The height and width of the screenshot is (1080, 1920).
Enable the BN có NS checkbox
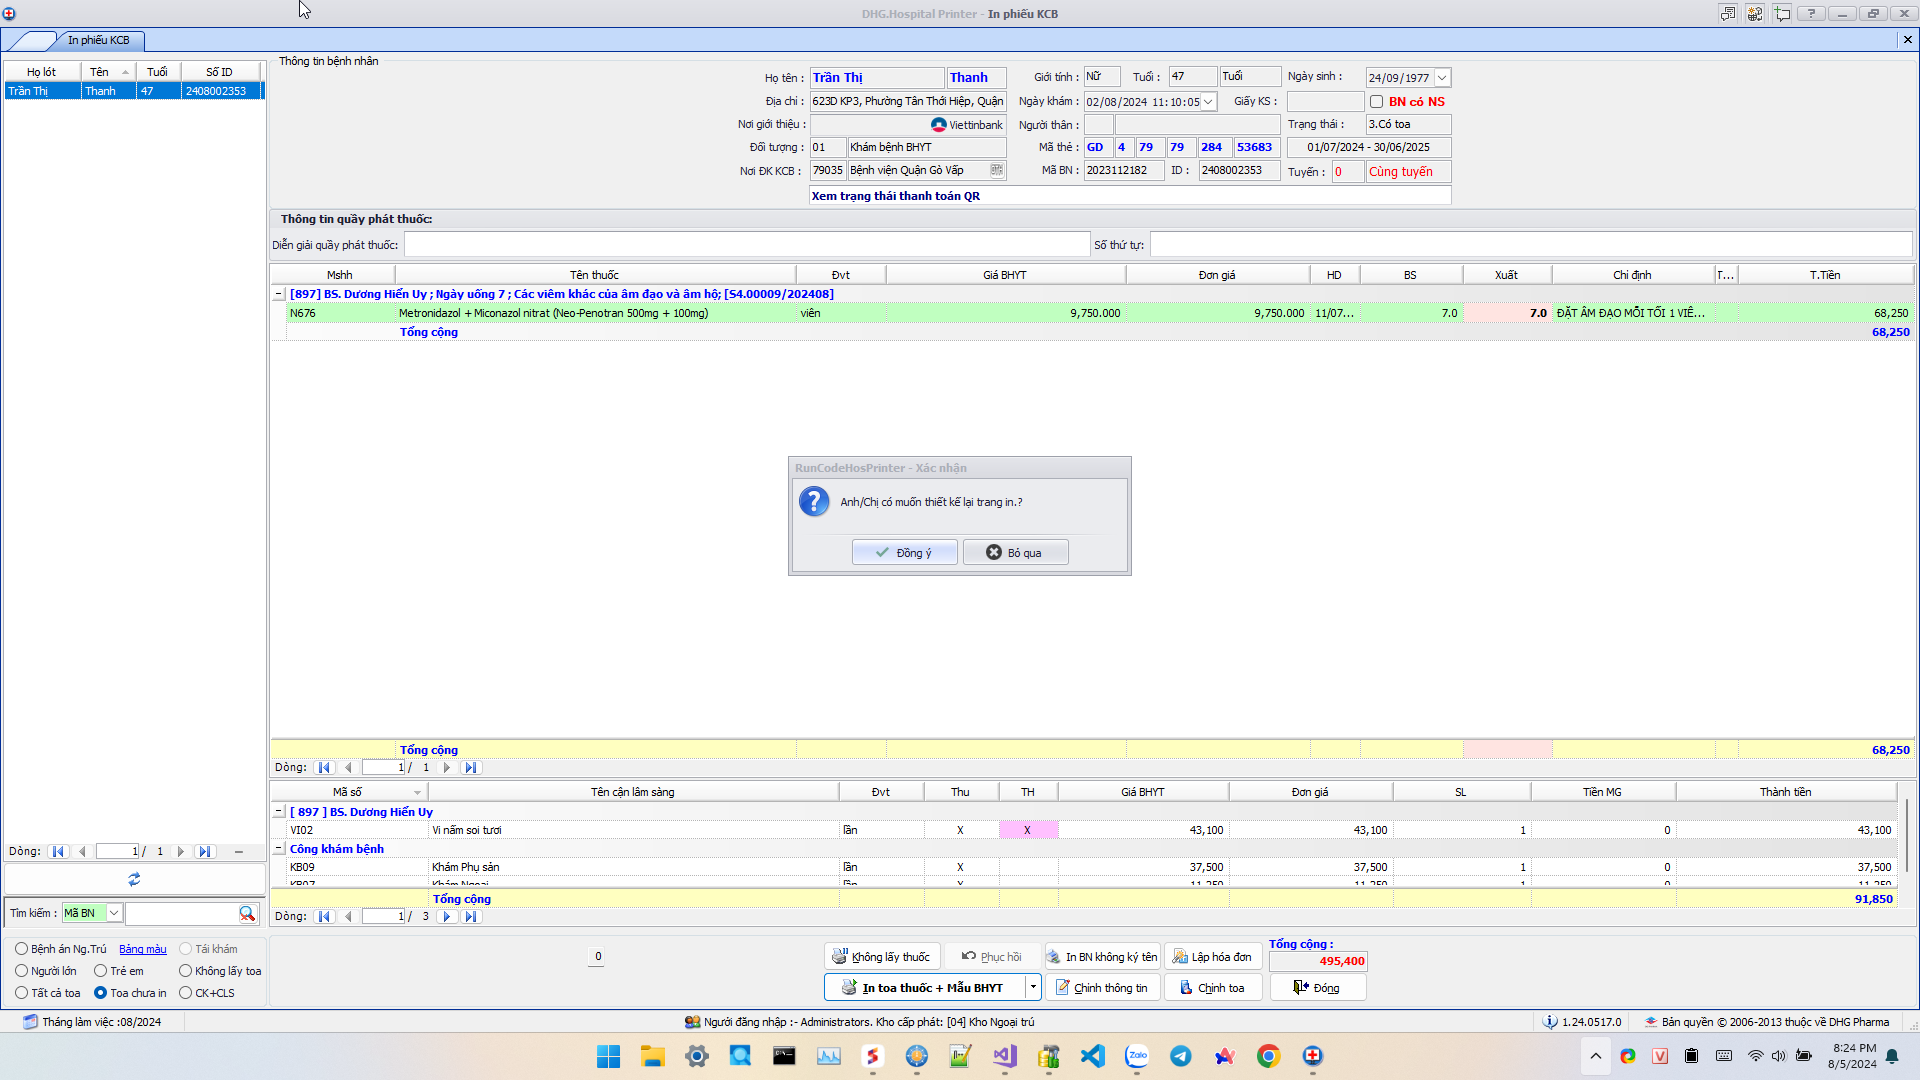pyautogui.click(x=1377, y=102)
